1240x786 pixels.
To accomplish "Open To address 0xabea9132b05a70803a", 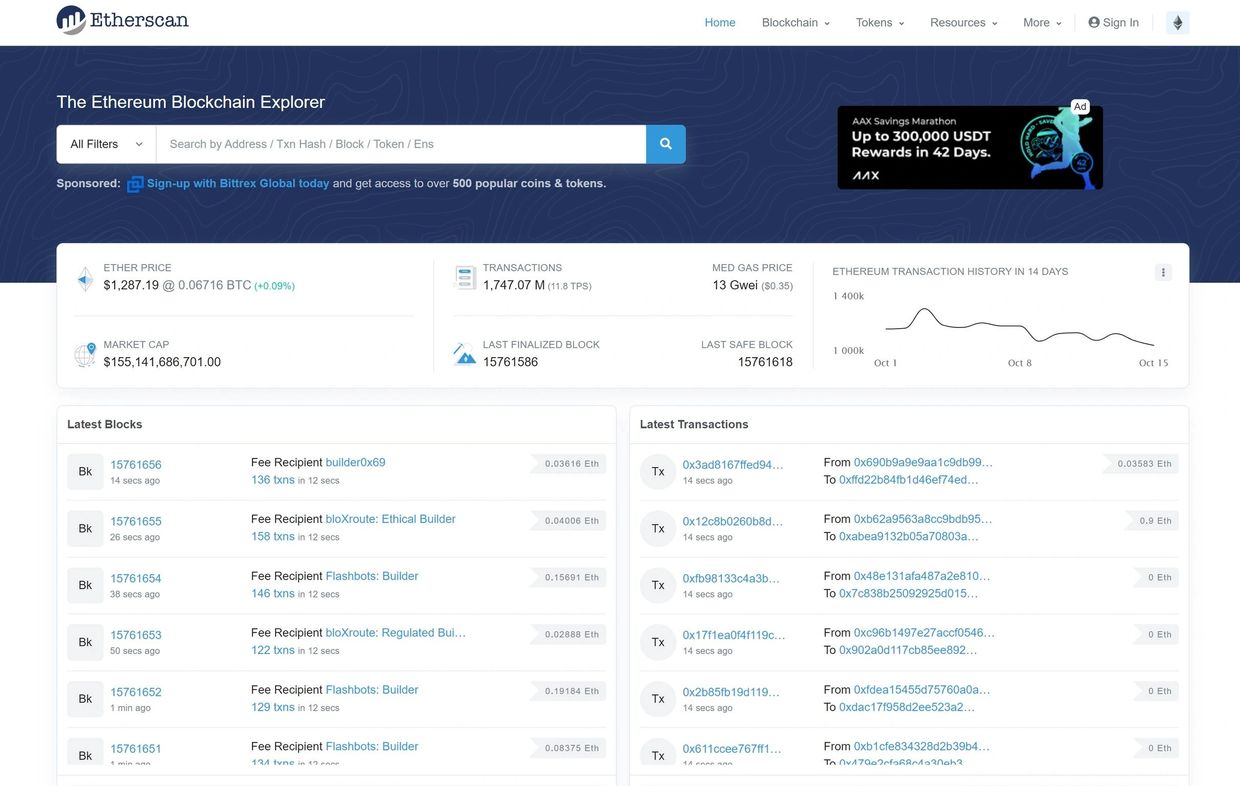I will pos(909,537).
